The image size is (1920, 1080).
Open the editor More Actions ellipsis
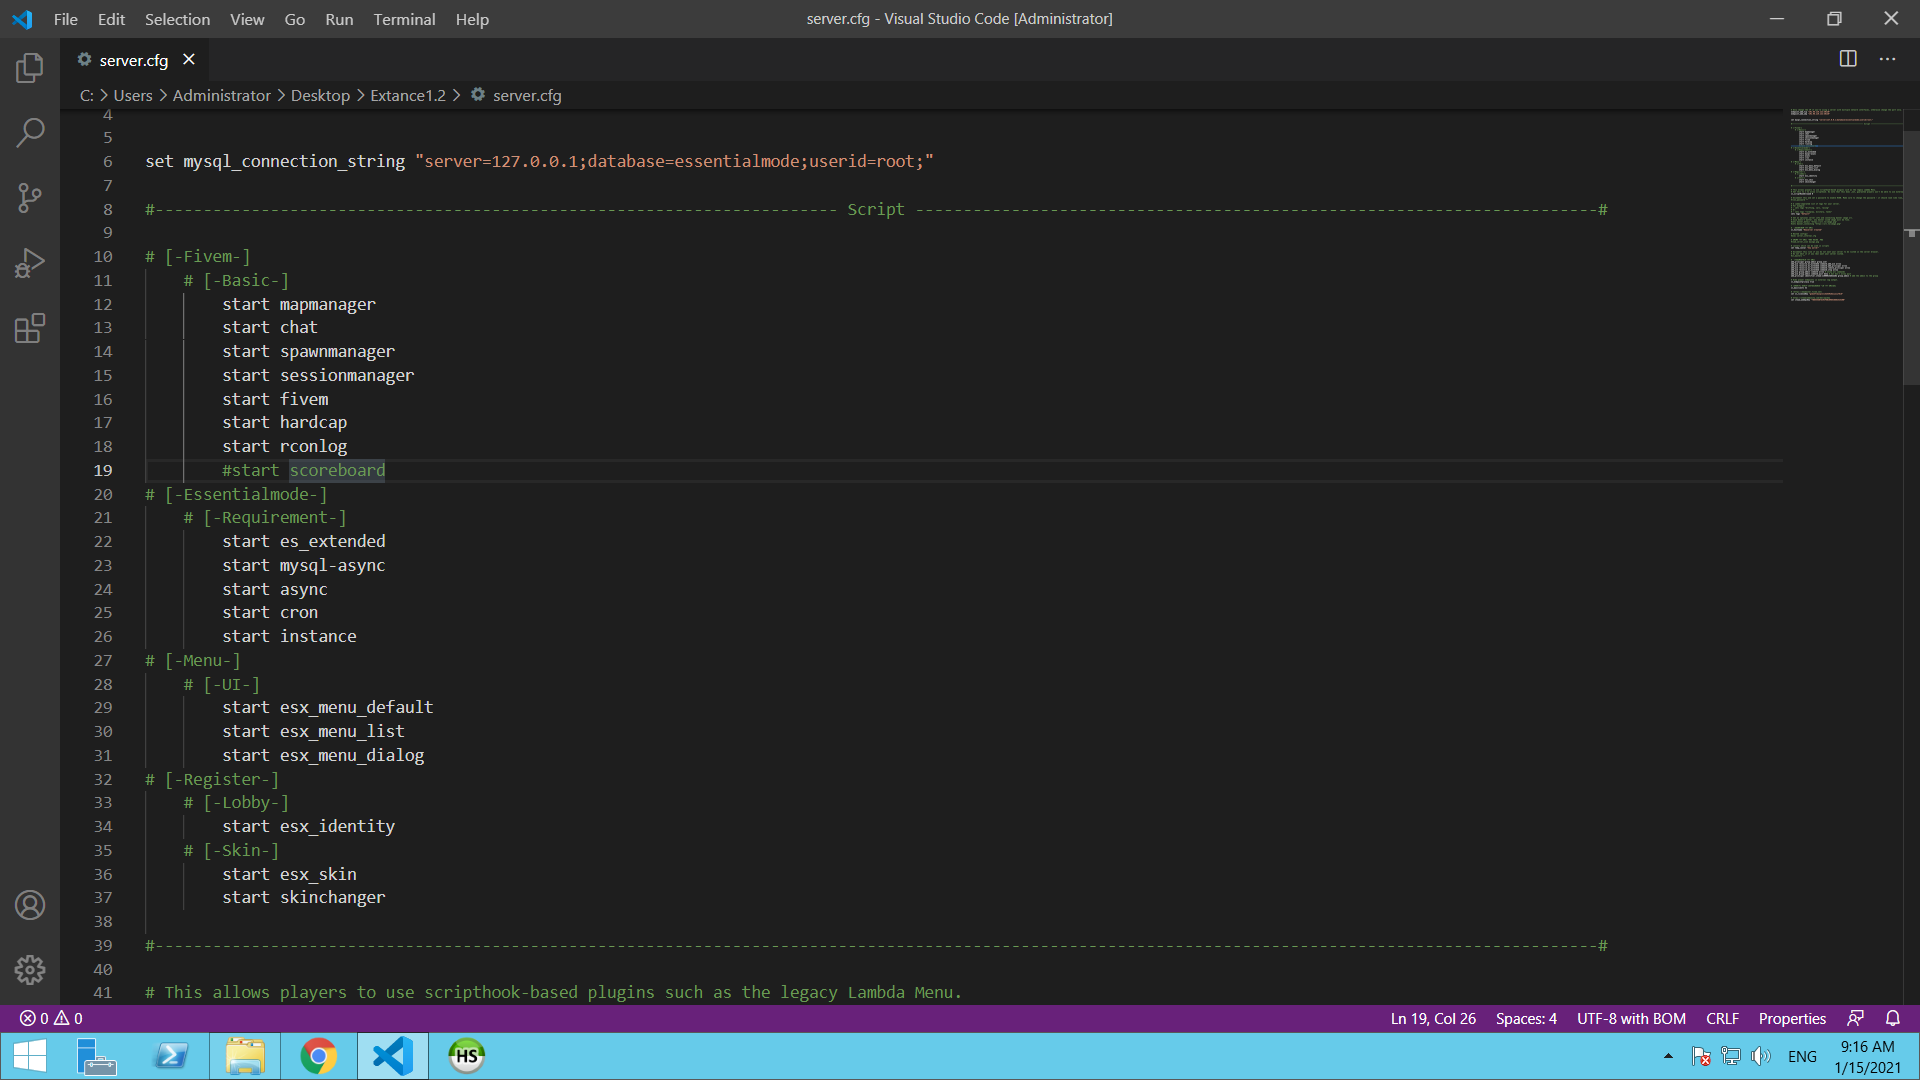[x=1887, y=59]
